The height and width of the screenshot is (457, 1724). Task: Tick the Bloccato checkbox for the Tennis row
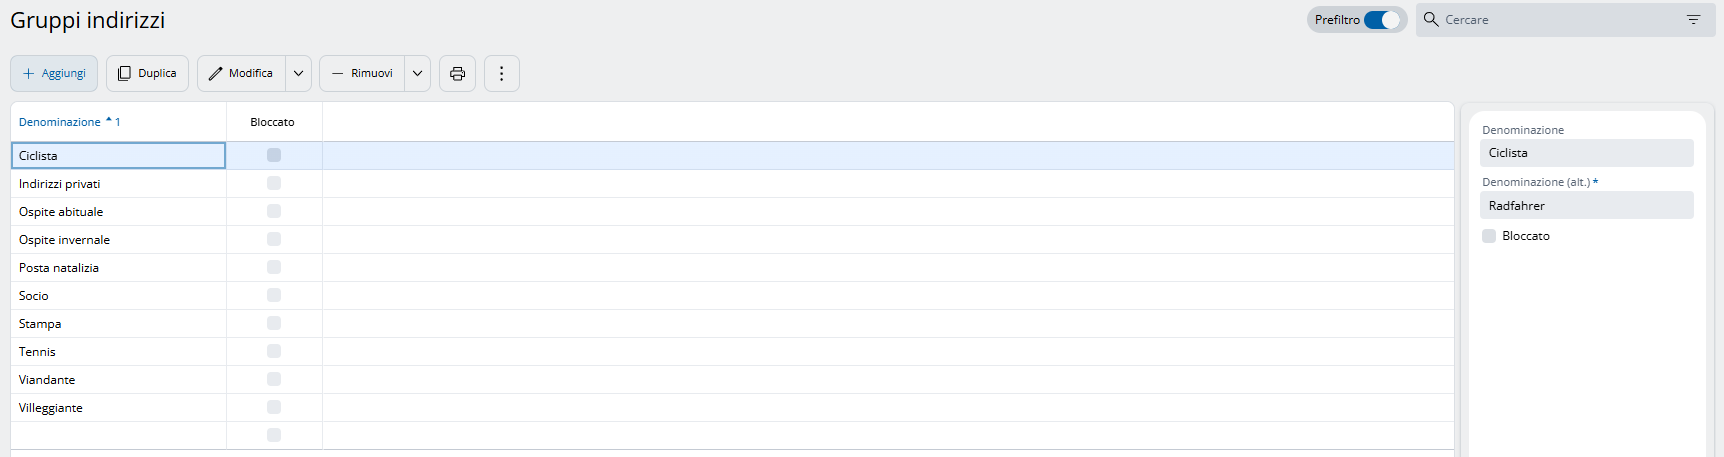click(x=274, y=351)
